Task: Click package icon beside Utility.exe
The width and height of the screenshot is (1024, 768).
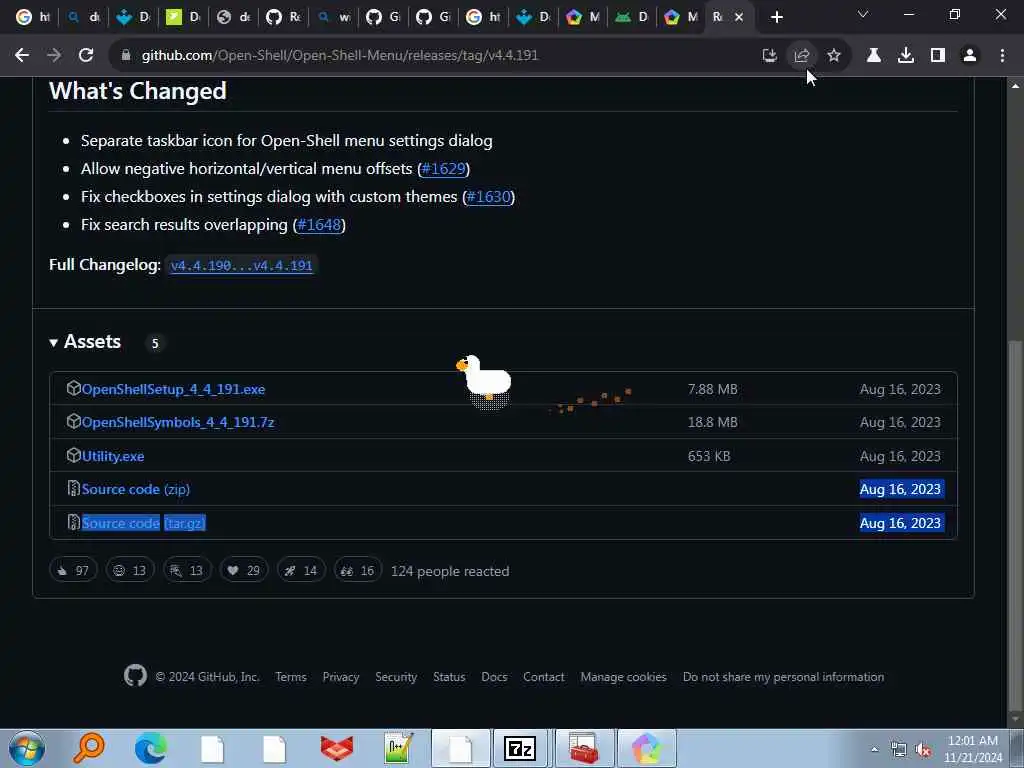Action: point(74,455)
